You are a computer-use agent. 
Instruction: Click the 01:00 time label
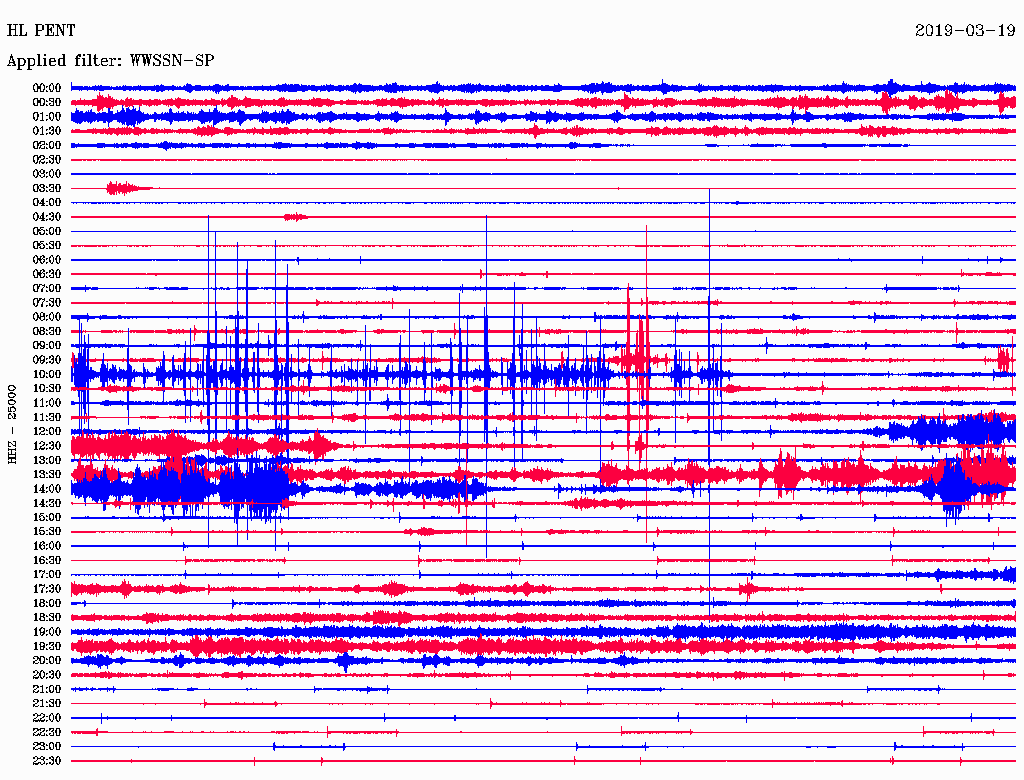coord(47,116)
